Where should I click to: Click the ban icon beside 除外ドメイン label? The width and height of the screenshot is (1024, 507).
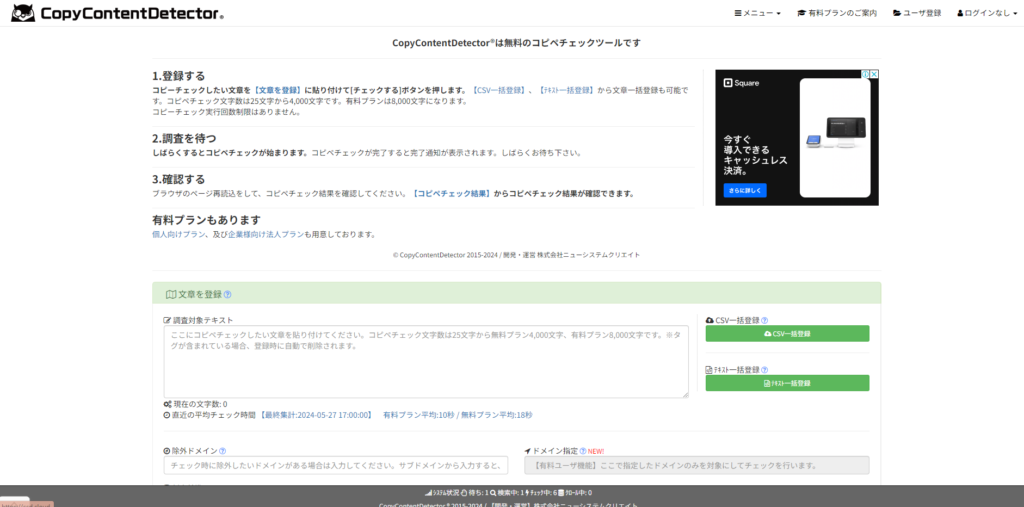(x=167, y=451)
